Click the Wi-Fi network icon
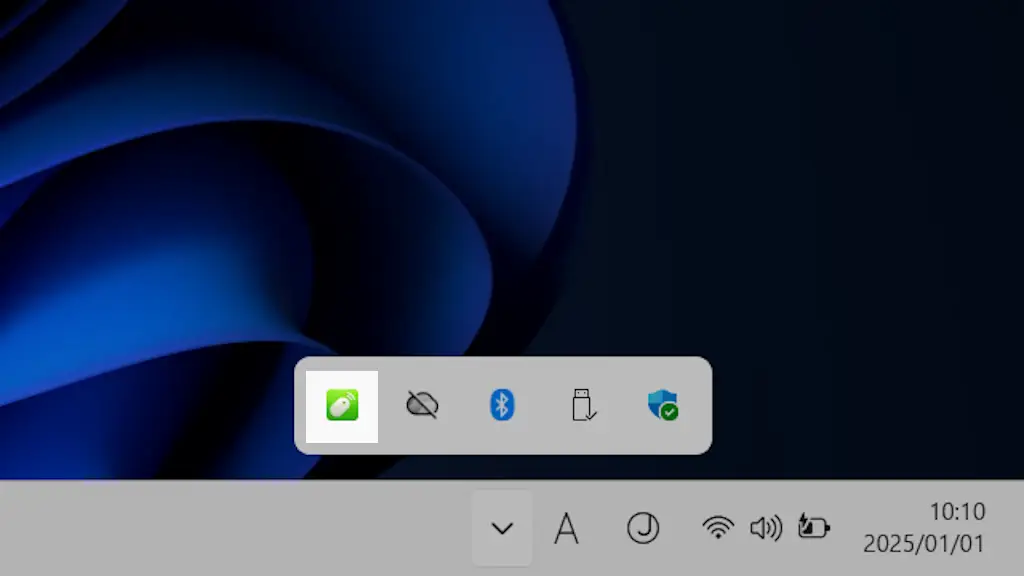 (x=717, y=527)
